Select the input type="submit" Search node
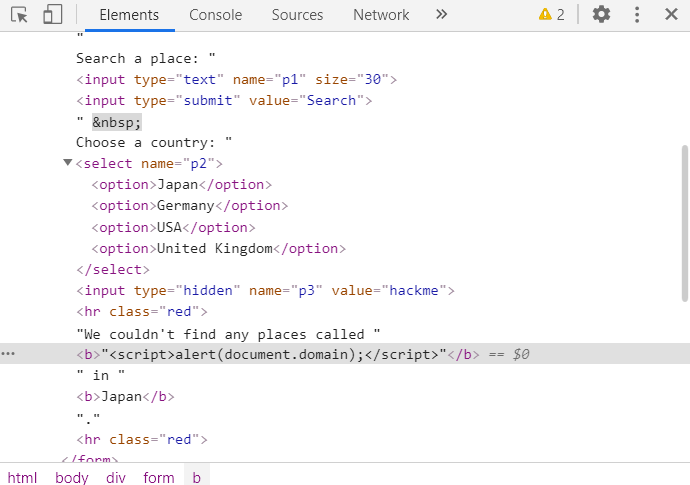The image size is (690, 485). [x=224, y=101]
